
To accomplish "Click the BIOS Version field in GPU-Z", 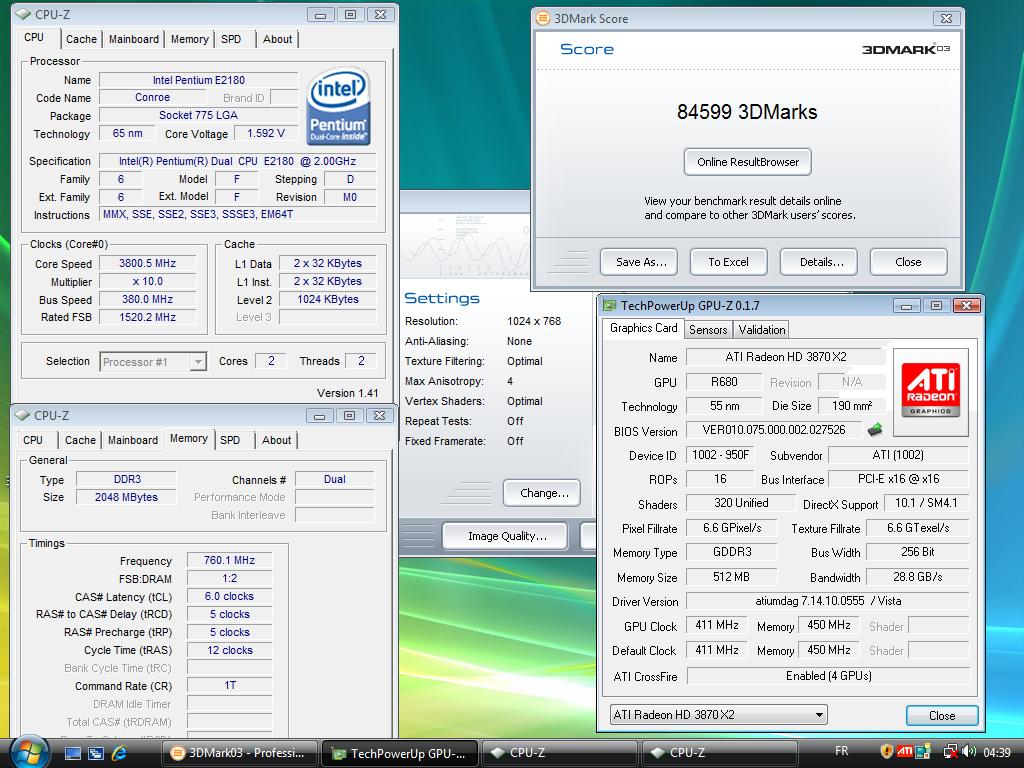I will pyautogui.click(x=774, y=430).
